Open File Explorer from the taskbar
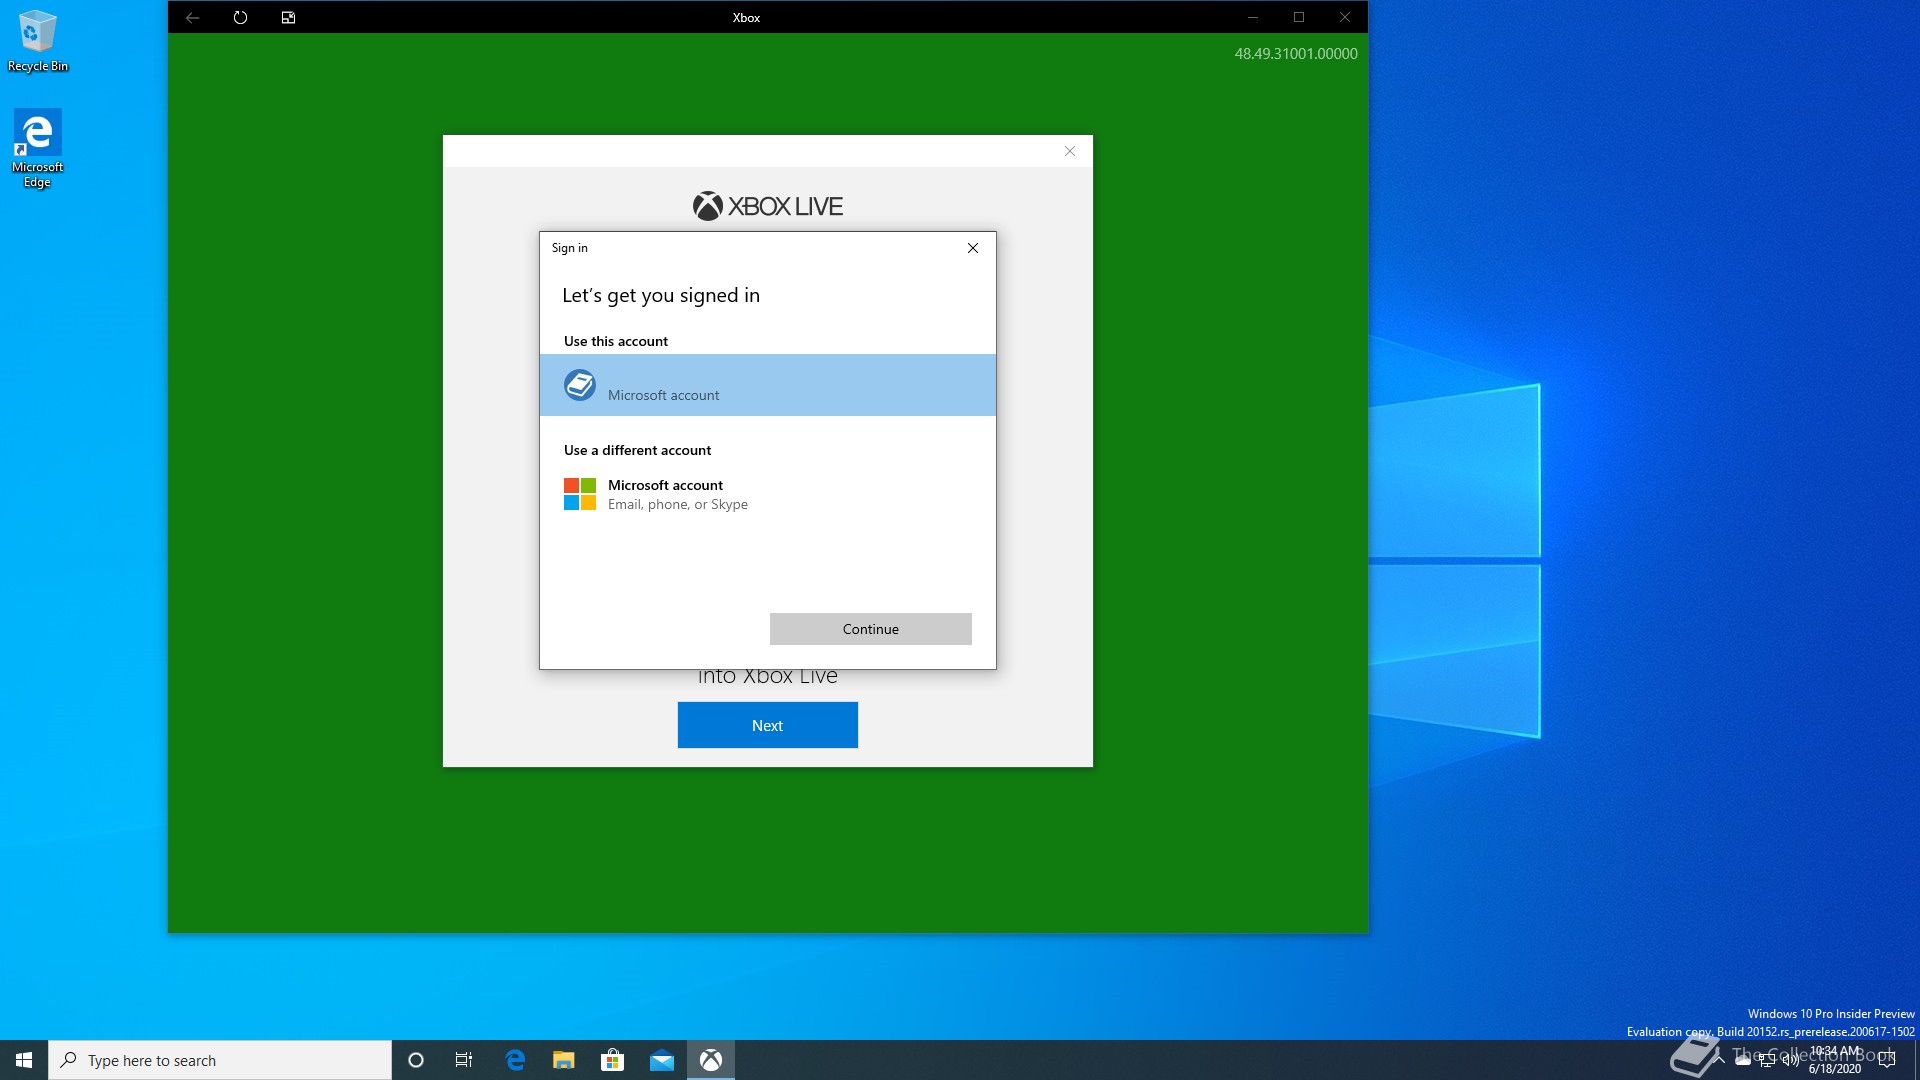 pyautogui.click(x=564, y=1060)
